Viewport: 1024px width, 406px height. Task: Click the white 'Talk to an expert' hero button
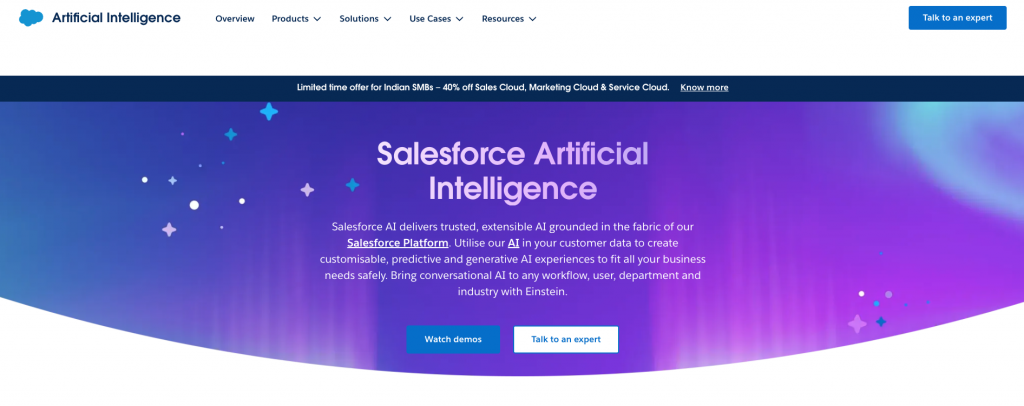(566, 339)
